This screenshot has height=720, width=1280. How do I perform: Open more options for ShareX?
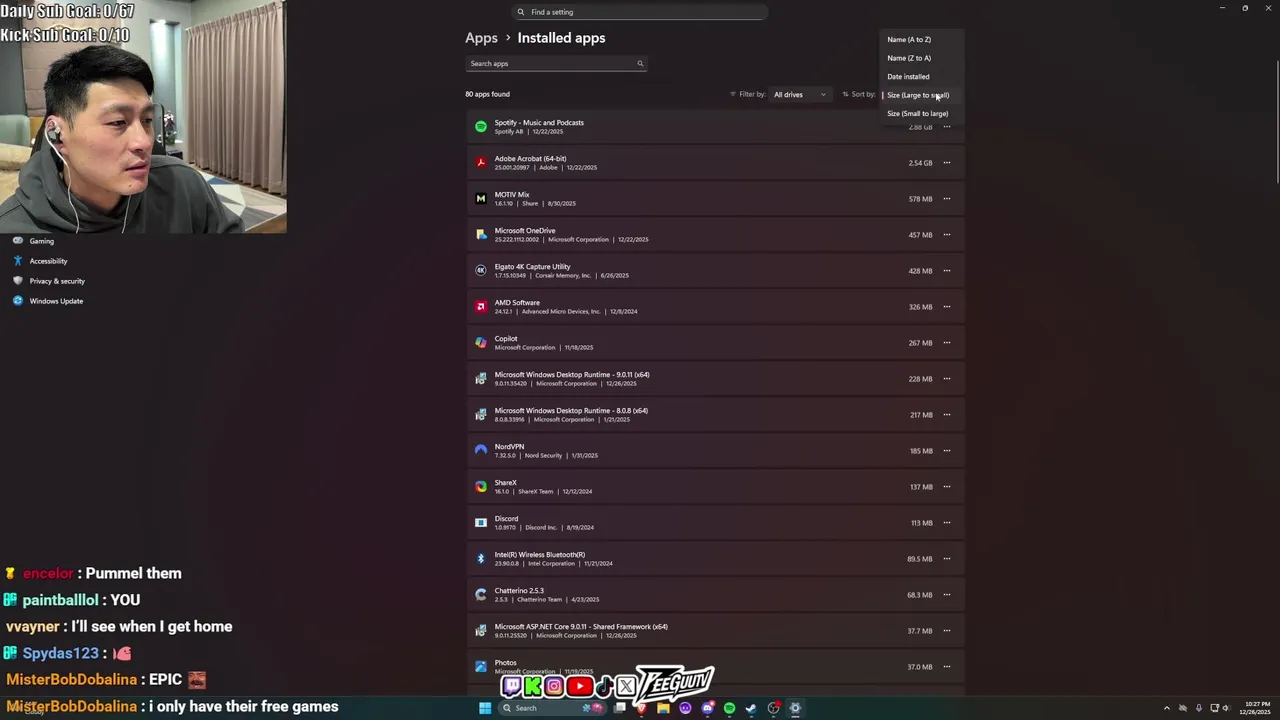[947, 487]
